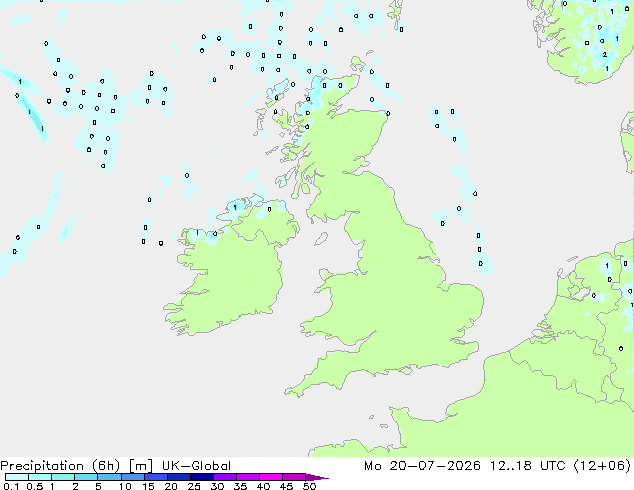Click the 25–30 navy legend swatch
634x490 pixels.
coord(201,477)
